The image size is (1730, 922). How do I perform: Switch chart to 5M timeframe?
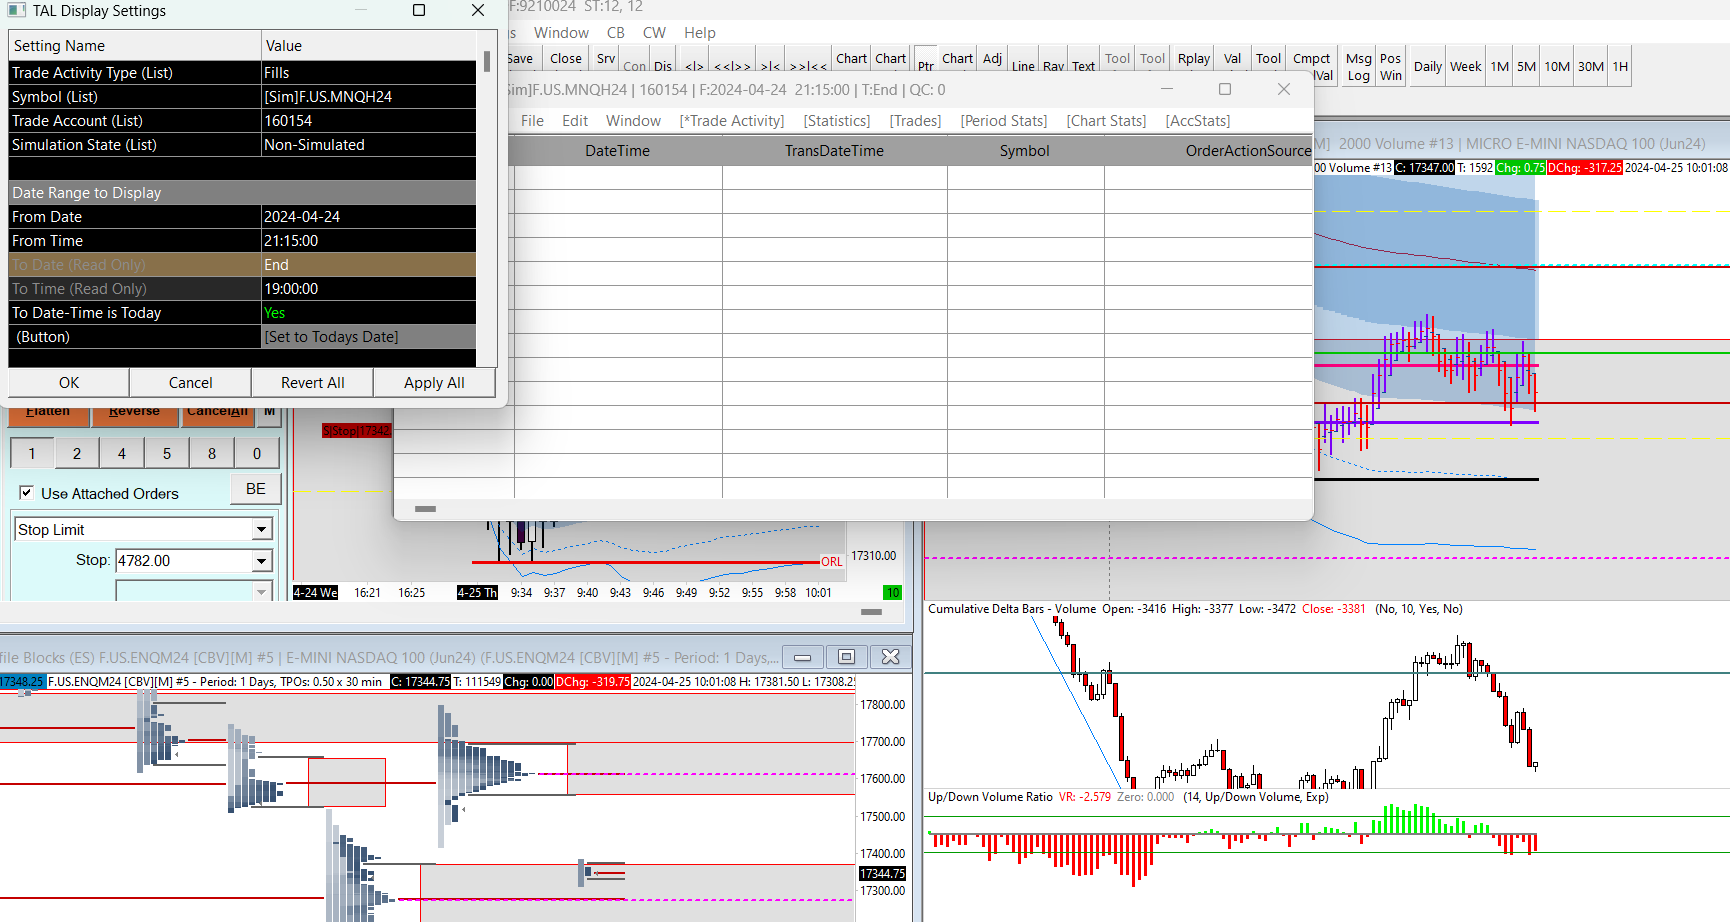pos(1526,67)
